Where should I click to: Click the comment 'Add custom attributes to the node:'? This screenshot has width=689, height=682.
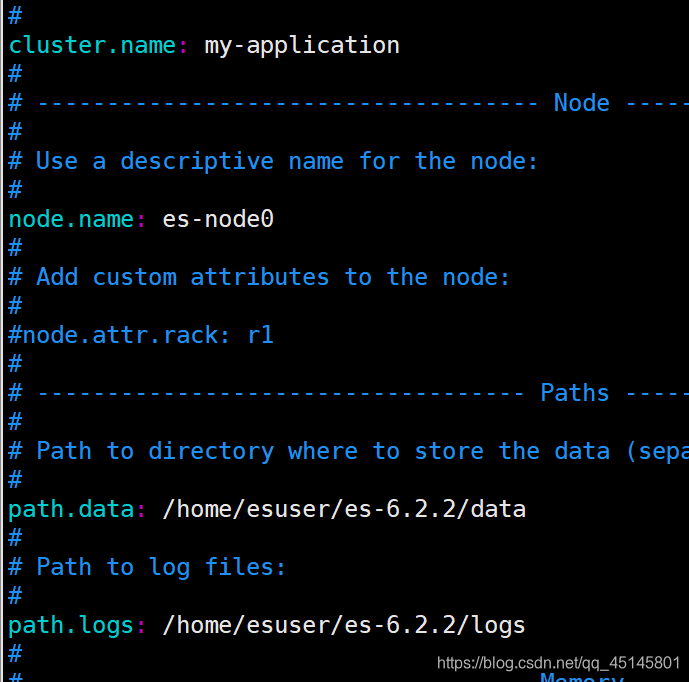[x=272, y=277]
